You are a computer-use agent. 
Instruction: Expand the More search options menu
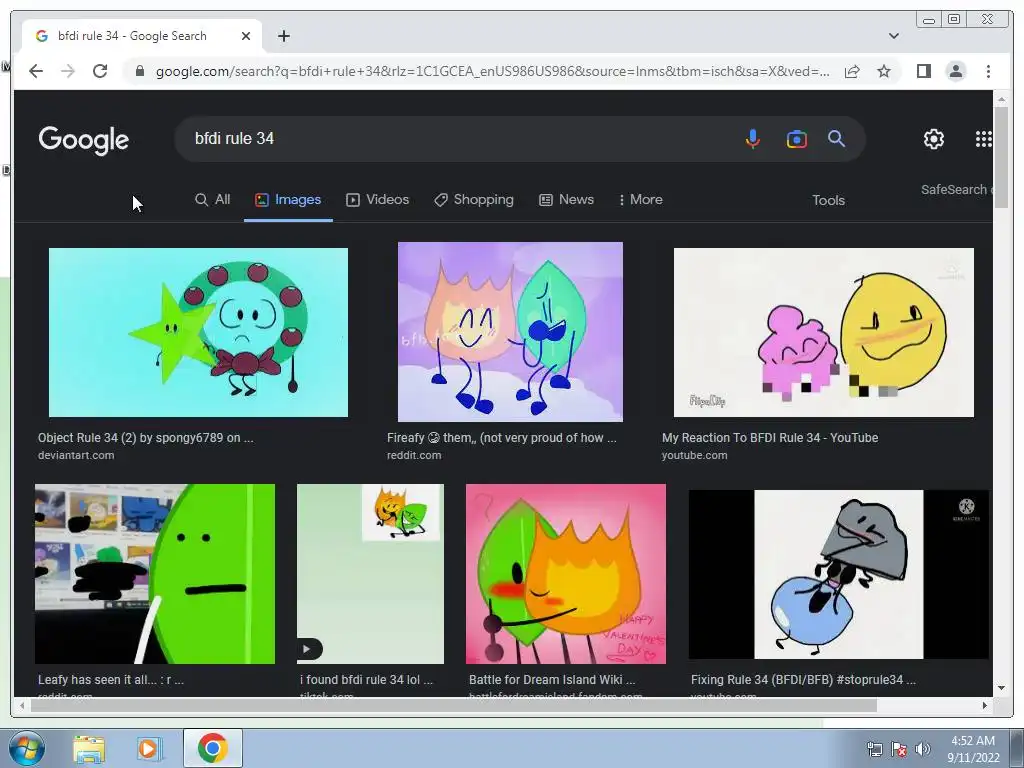tap(640, 200)
